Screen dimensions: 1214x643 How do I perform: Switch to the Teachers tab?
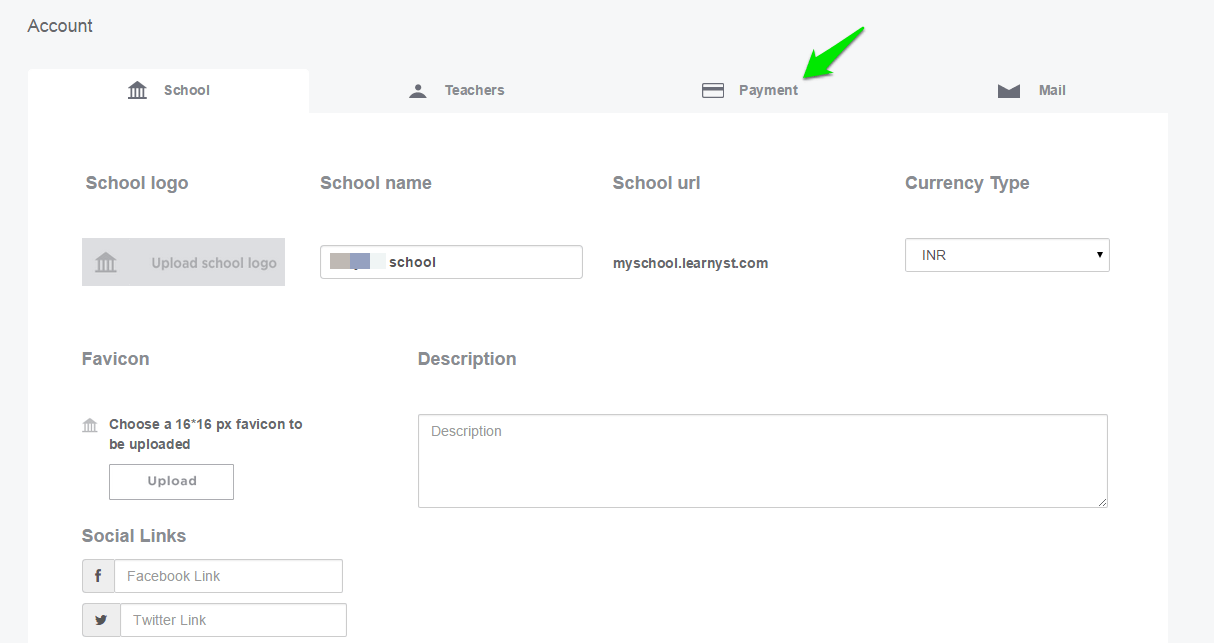click(x=457, y=90)
